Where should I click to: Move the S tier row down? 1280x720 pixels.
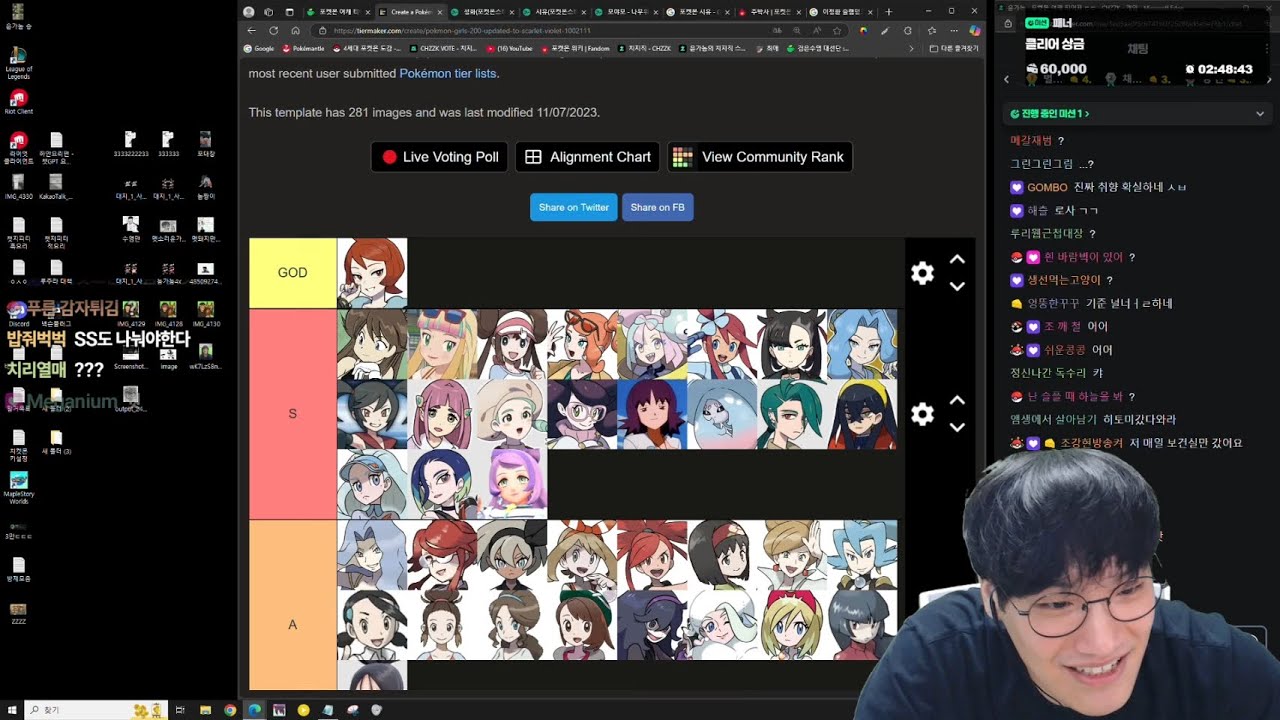coord(957,427)
